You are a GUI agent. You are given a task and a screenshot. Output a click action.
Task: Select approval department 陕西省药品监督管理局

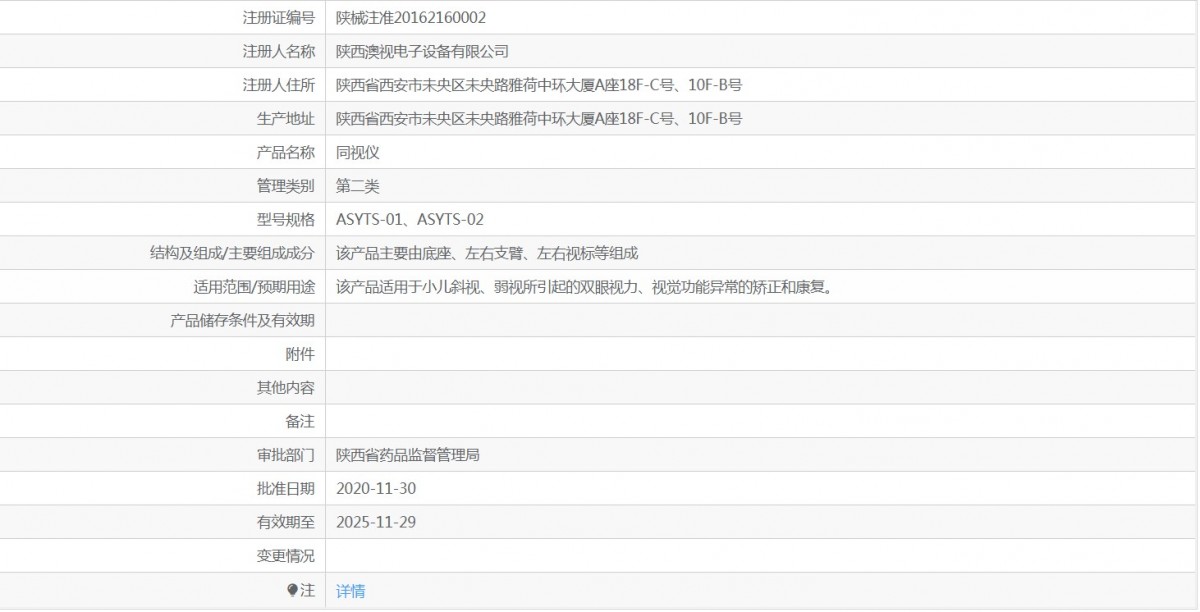coord(408,455)
